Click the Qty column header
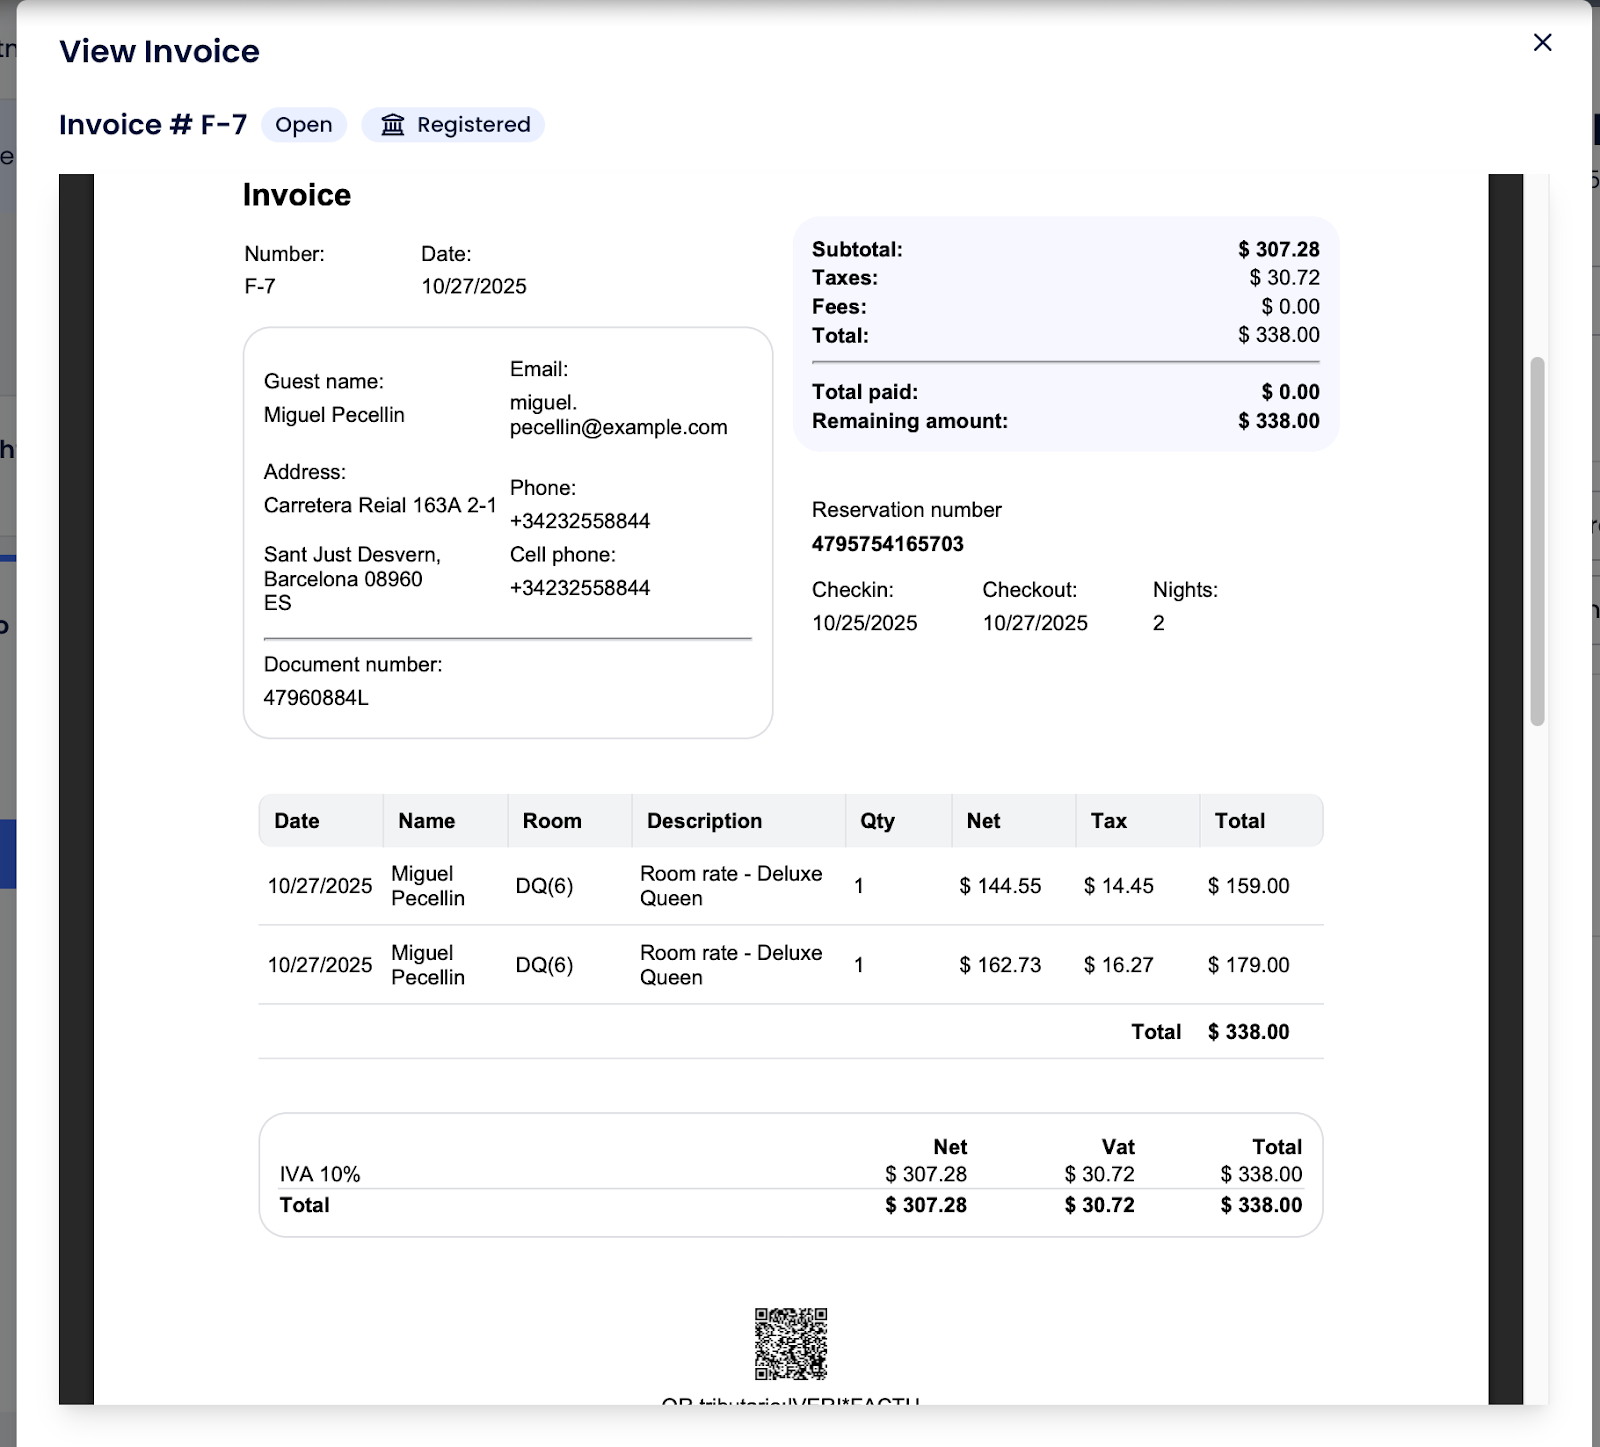1600x1447 pixels. point(877,821)
